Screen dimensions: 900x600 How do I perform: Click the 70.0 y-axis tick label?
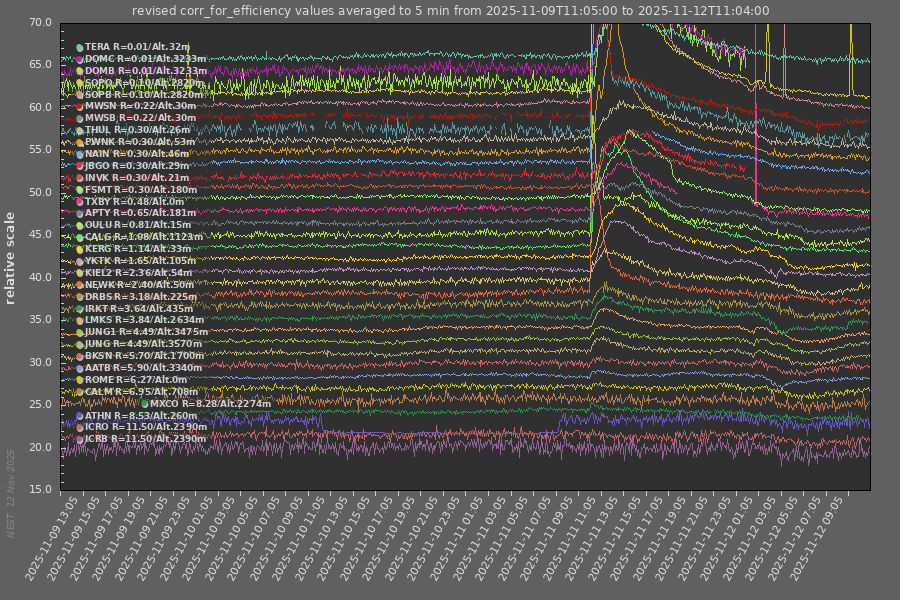coord(41,22)
